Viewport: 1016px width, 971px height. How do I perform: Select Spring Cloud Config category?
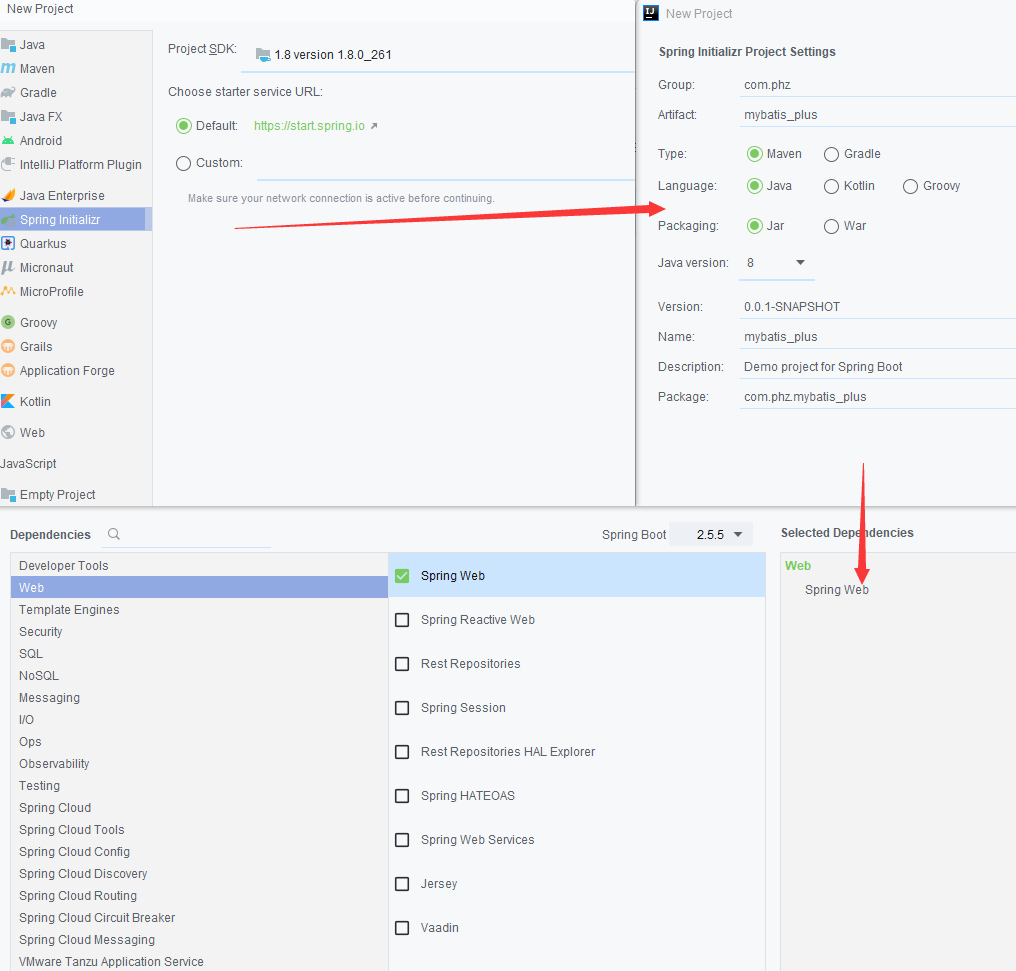click(200, 852)
